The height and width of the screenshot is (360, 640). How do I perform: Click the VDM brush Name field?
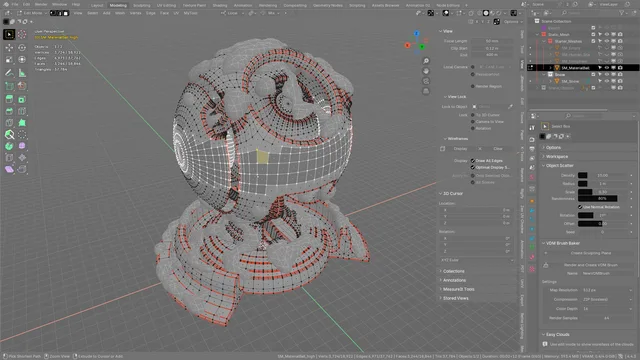click(x=606, y=273)
